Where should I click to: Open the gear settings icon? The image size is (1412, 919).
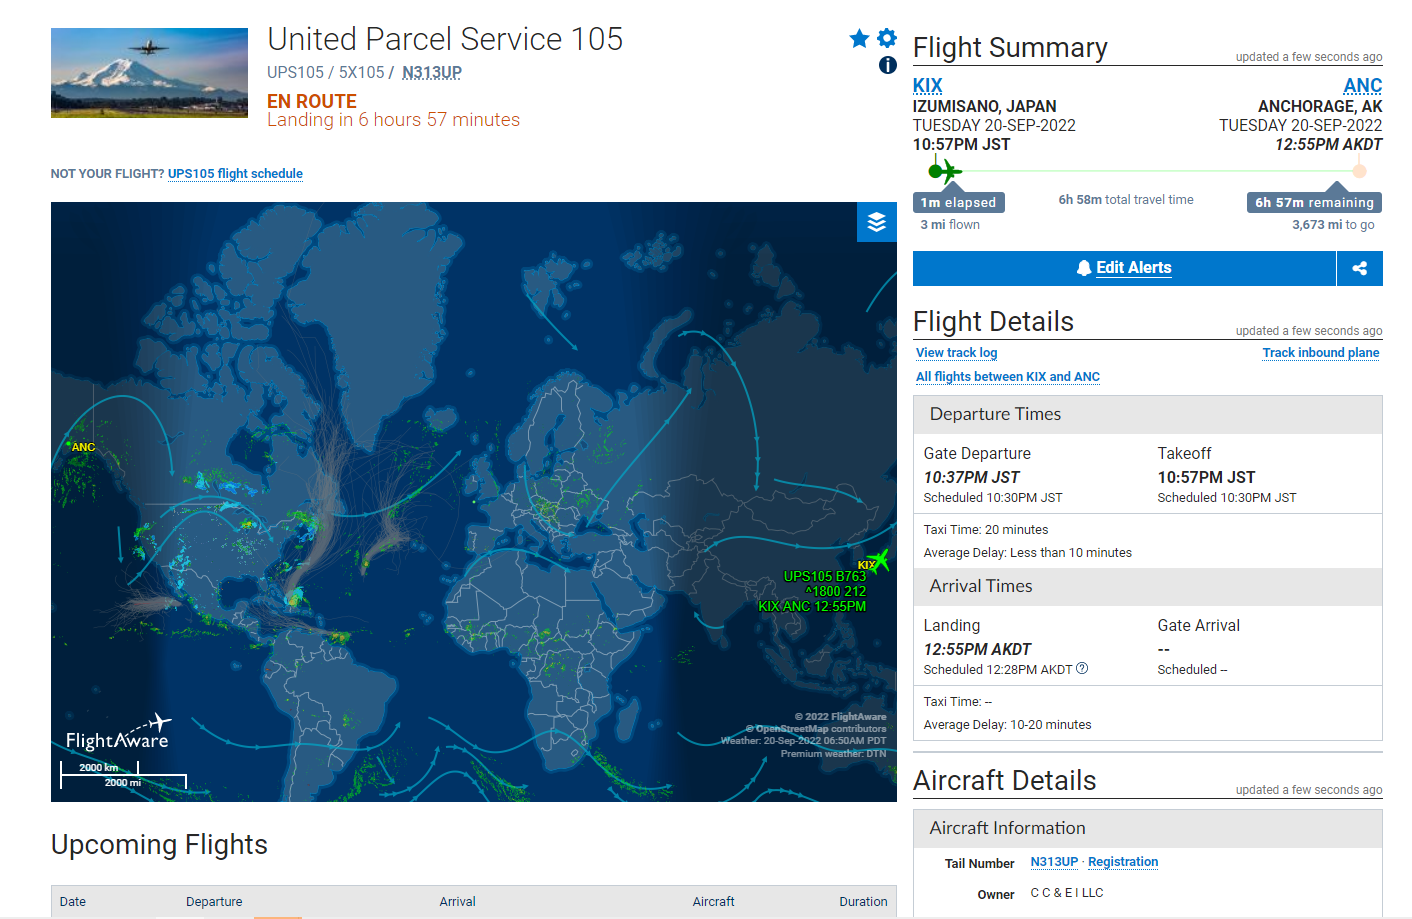(887, 38)
